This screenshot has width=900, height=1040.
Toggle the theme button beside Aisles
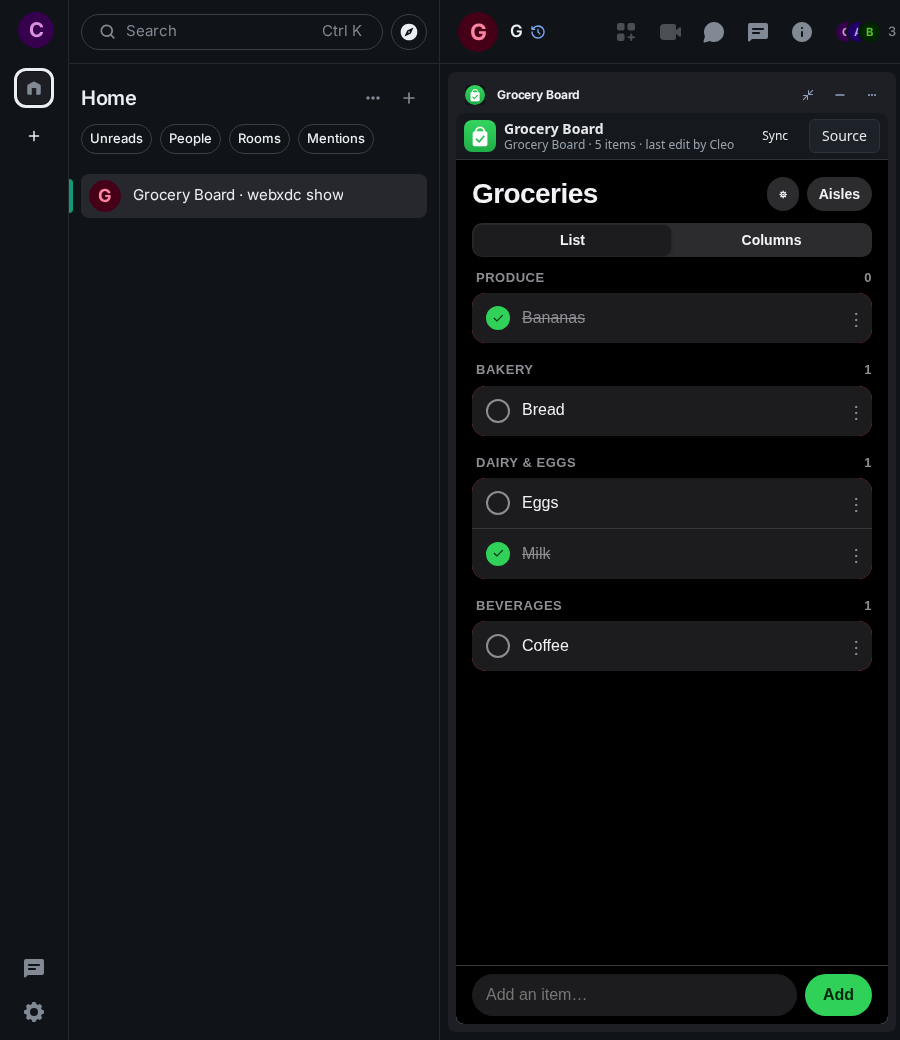783,194
